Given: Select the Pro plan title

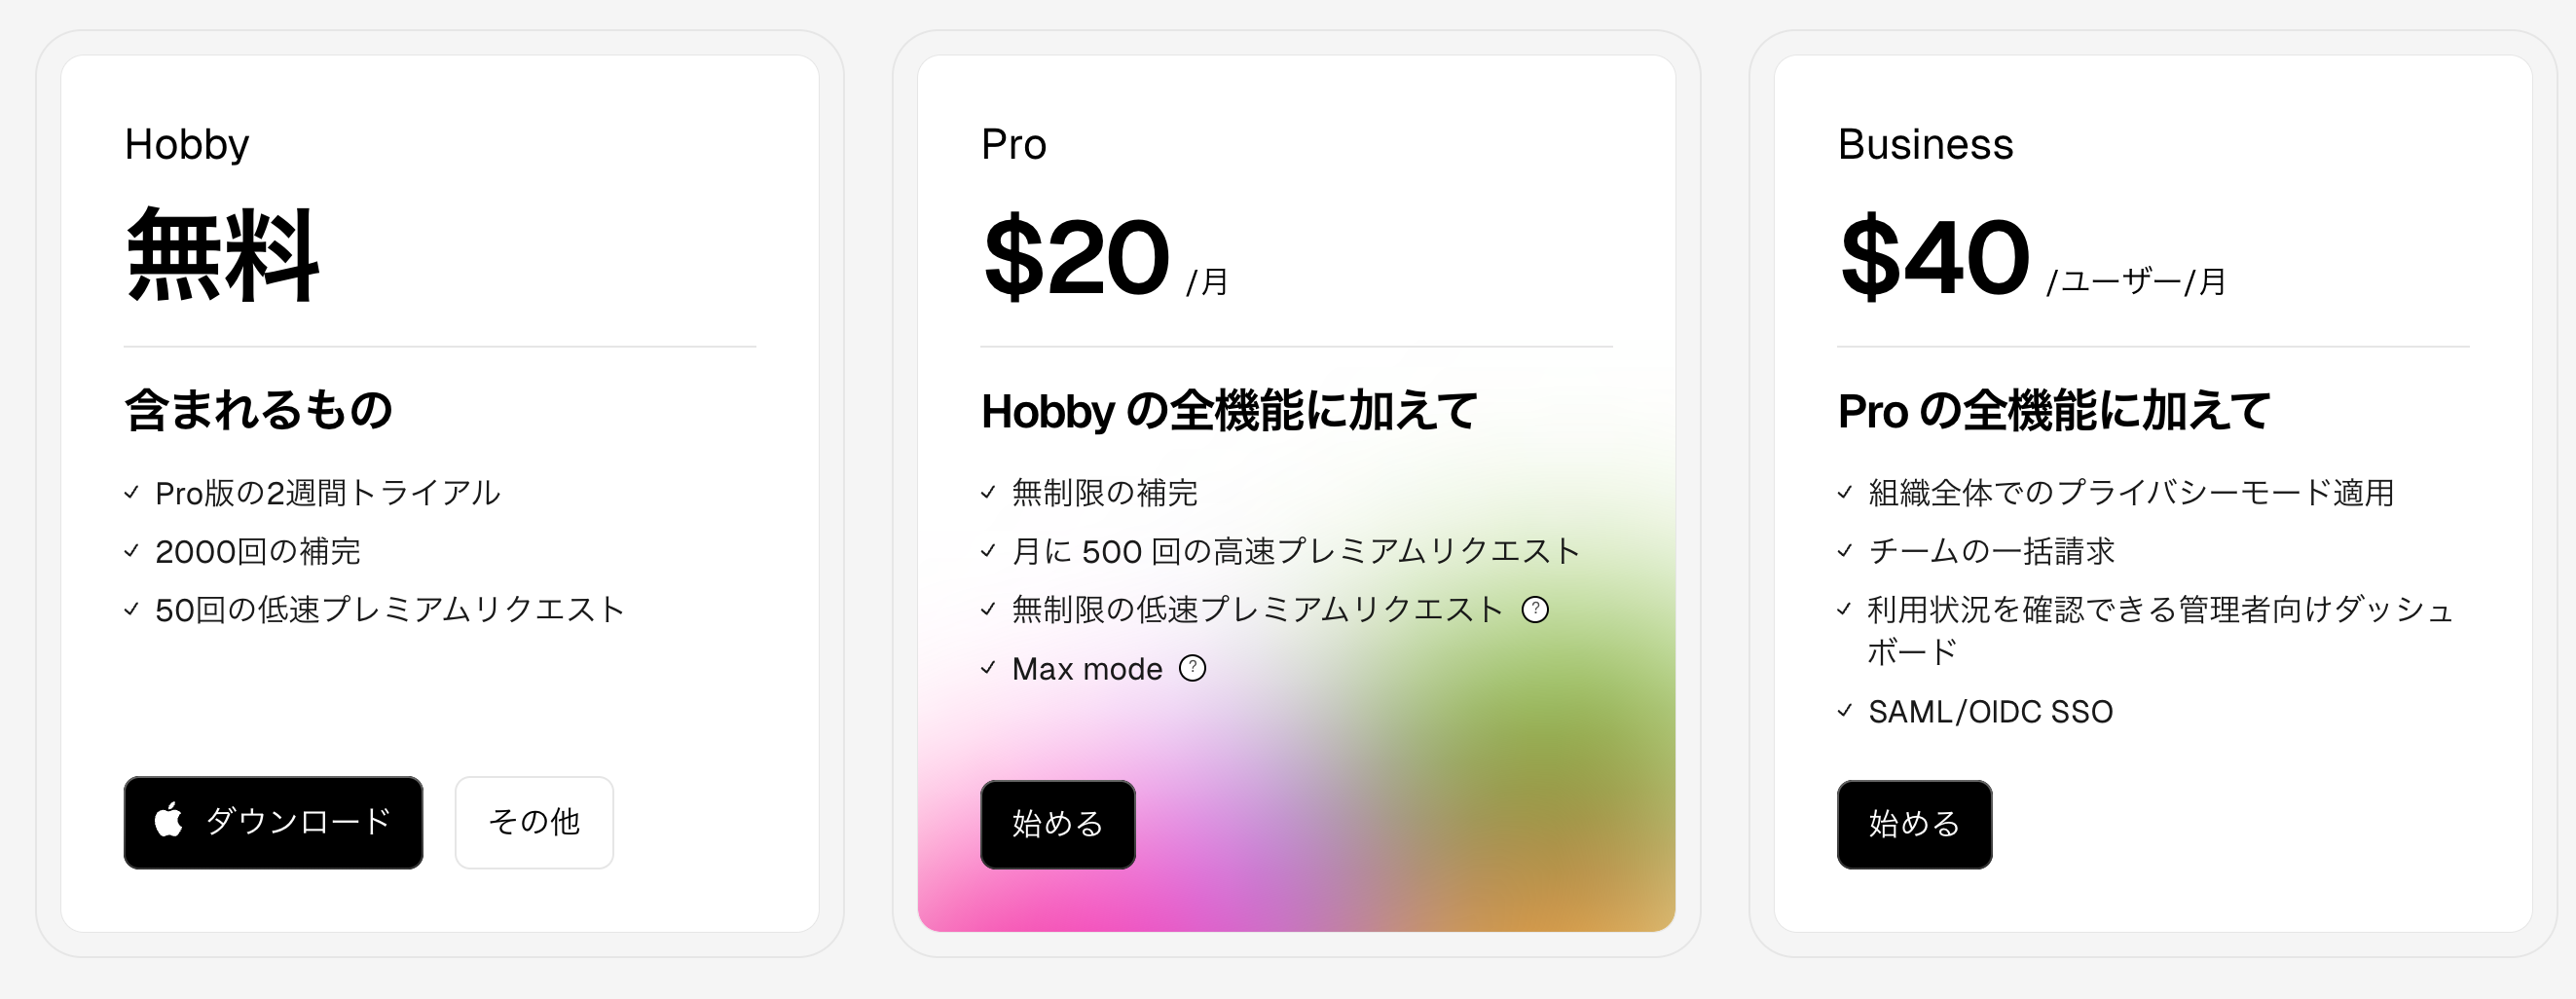Looking at the screenshot, I should [x=1014, y=145].
